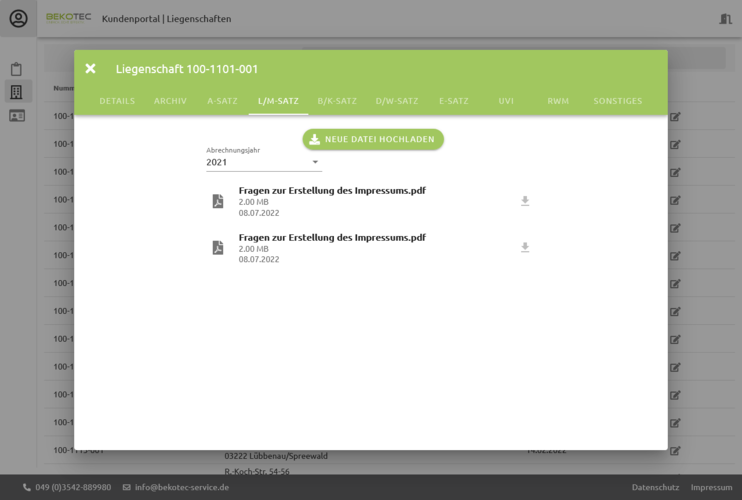Viewport: 742px width, 500px height.
Task: Go to the SONSTIGES tab
Action: click(617, 101)
